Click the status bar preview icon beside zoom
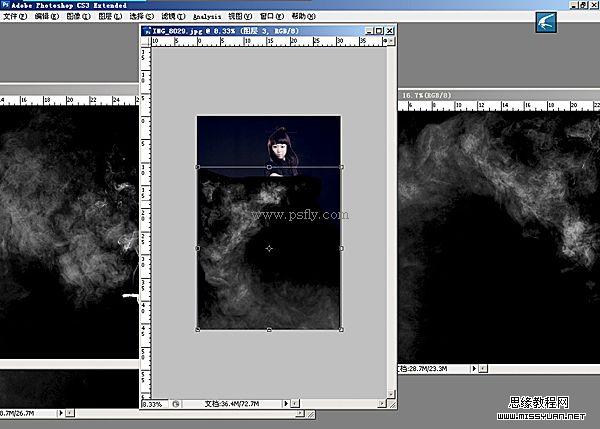This screenshot has height=429, width=600. pyautogui.click(x=176, y=404)
